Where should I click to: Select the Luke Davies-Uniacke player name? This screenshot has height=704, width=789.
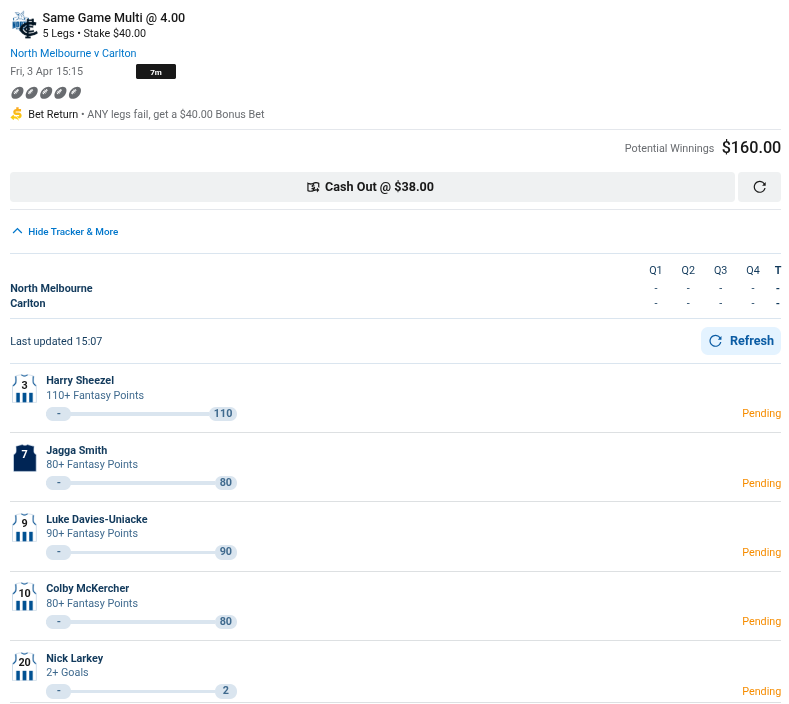97,519
